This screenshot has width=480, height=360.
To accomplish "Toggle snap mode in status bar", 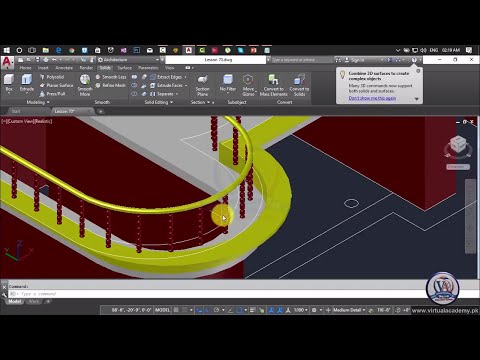I will tap(184, 310).
